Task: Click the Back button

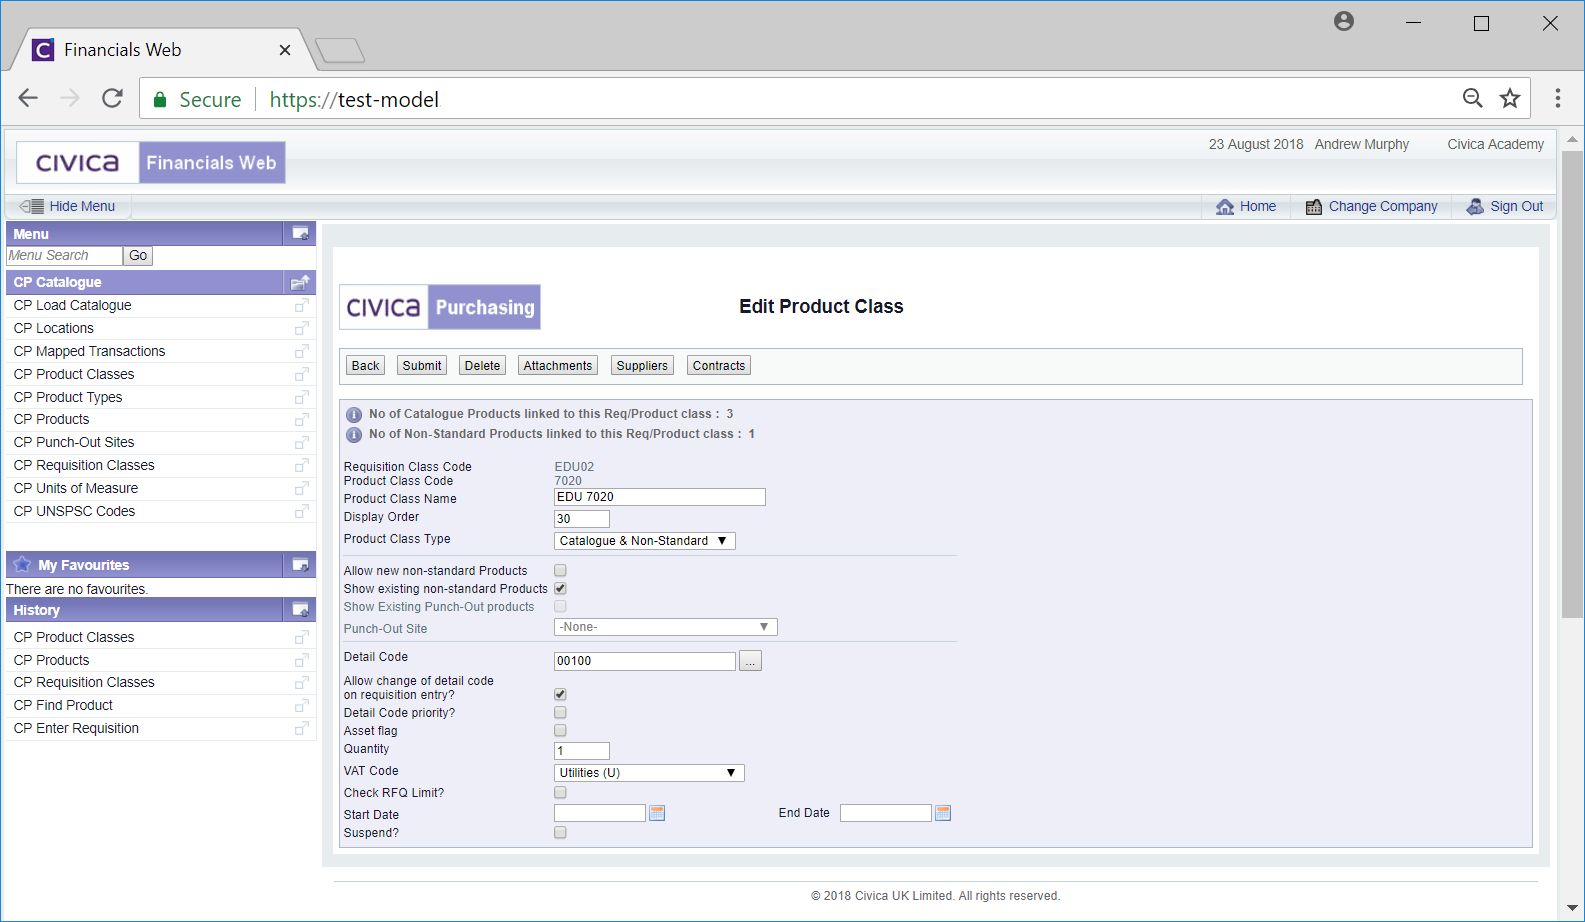Action: [365, 366]
